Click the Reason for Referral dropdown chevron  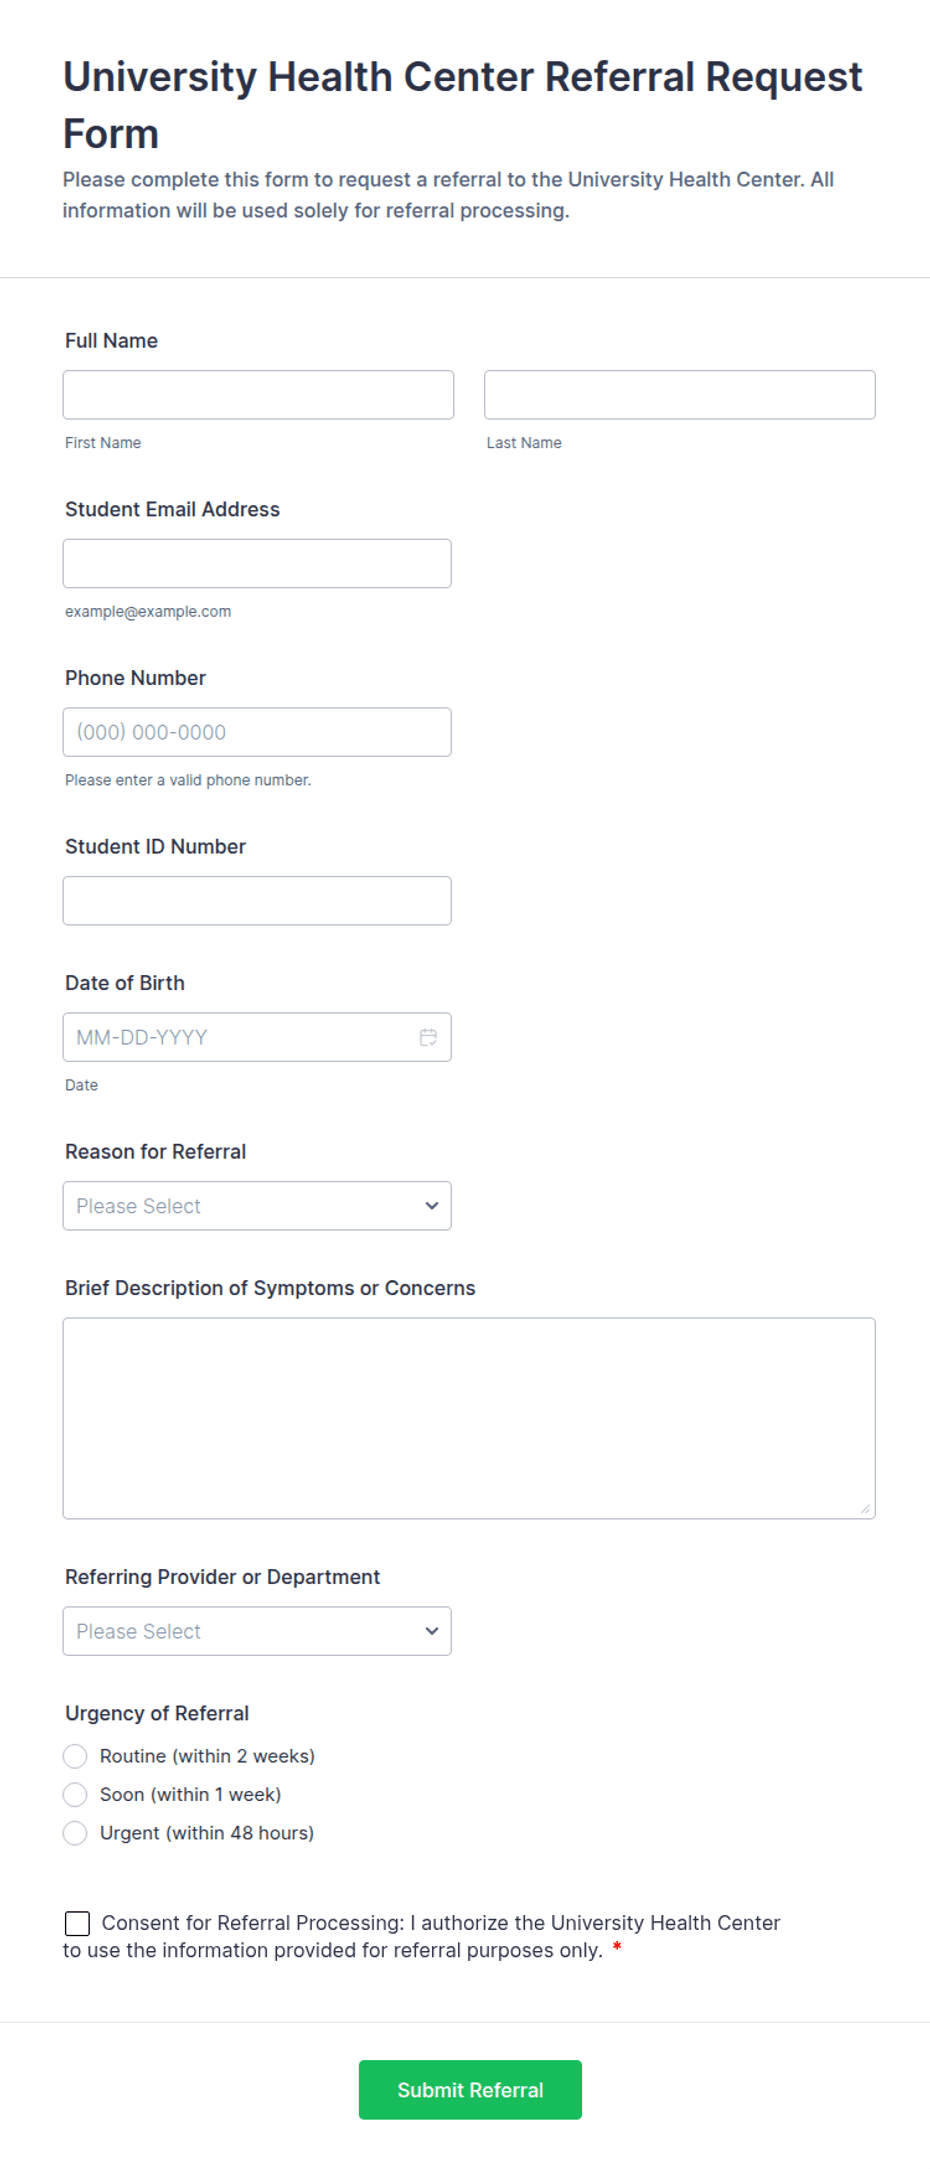point(431,1206)
